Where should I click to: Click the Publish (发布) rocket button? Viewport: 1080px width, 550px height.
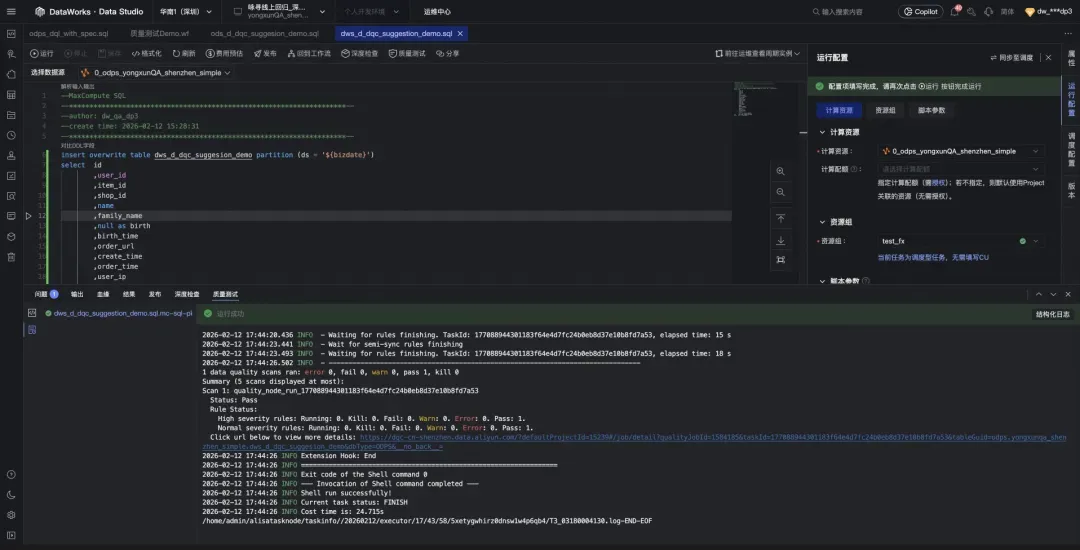pos(265,53)
